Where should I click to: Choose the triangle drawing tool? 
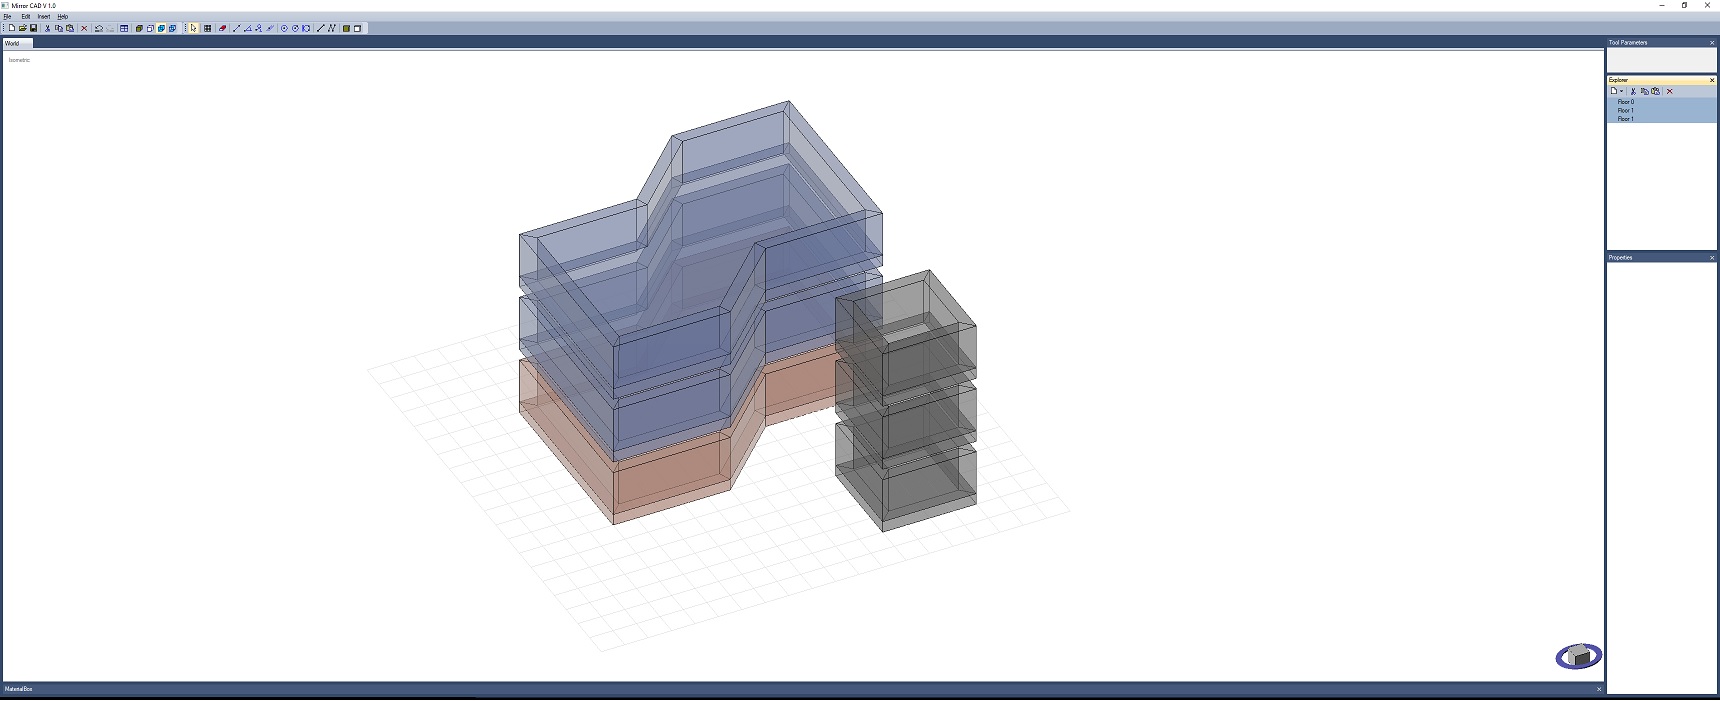tap(247, 28)
